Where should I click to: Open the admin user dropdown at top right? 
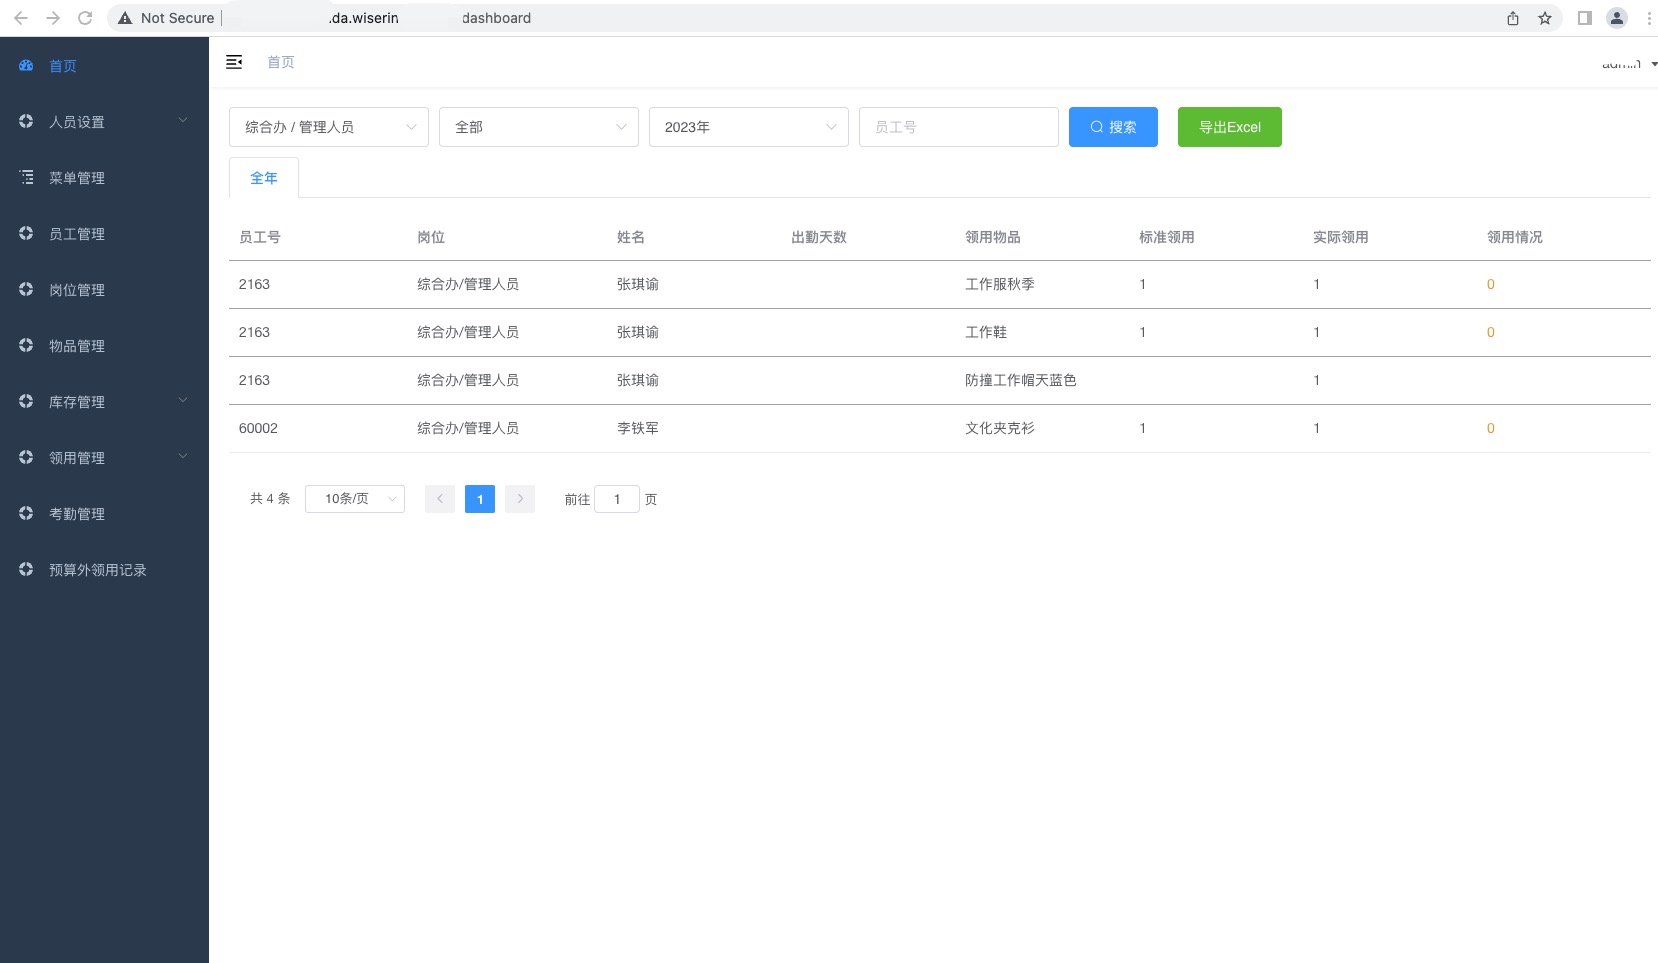click(x=1630, y=64)
